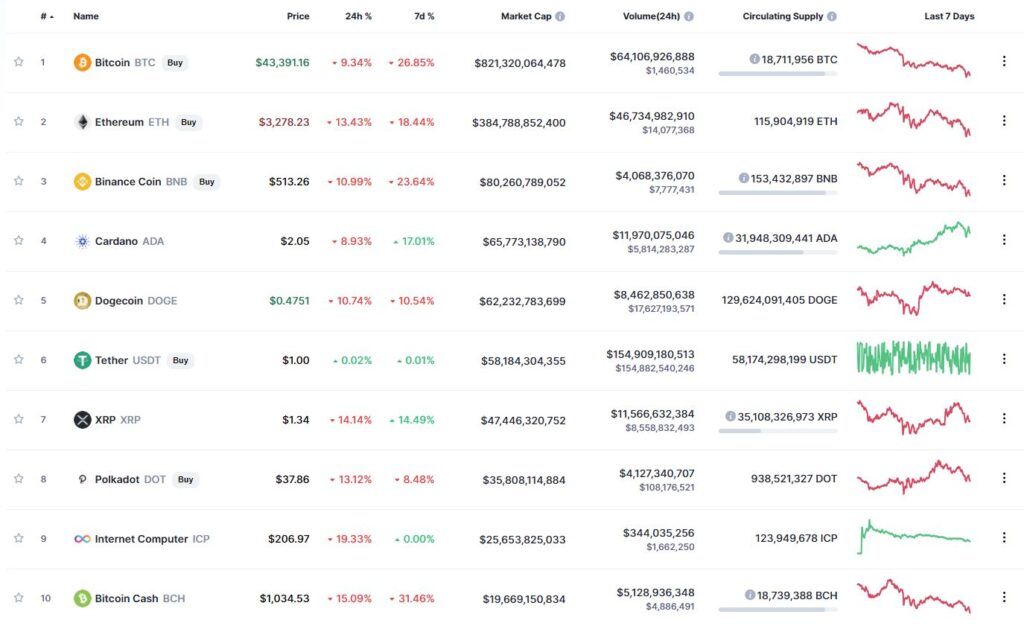Open Circulating Supply info icon in header

tap(832, 16)
